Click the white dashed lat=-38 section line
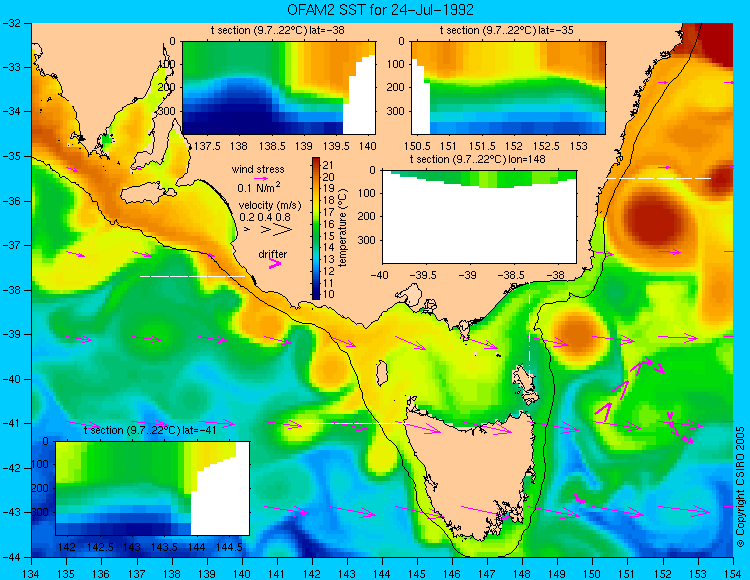 (192, 277)
